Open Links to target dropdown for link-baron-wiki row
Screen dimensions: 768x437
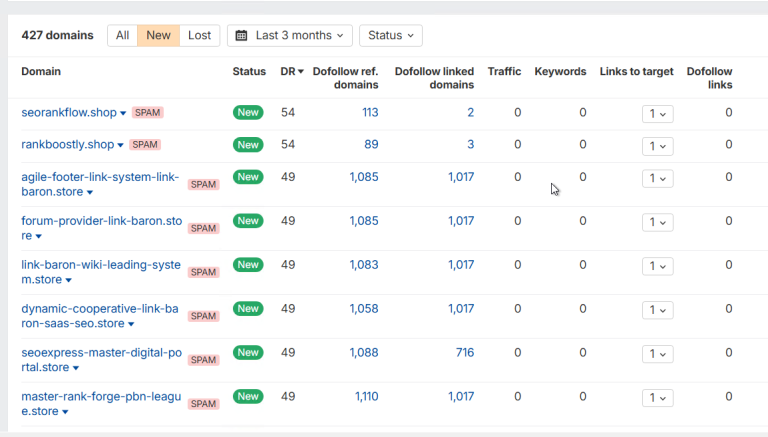coord(657,266)
